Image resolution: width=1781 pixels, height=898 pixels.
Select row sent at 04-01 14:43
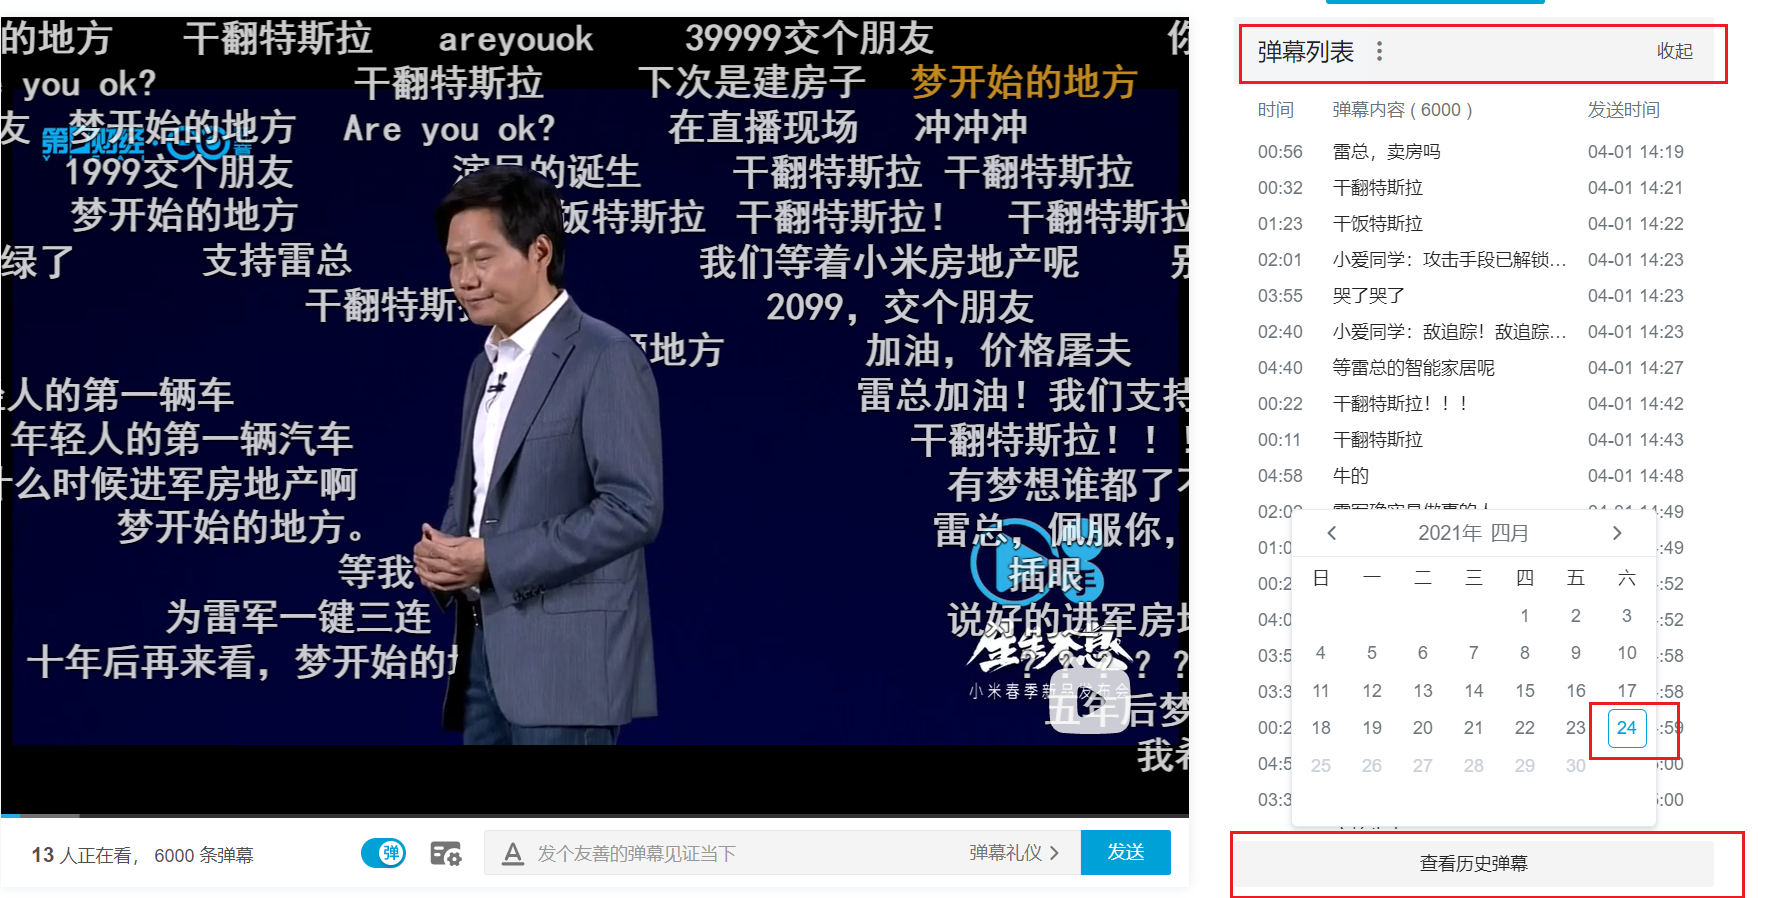tap(1473, 440)
